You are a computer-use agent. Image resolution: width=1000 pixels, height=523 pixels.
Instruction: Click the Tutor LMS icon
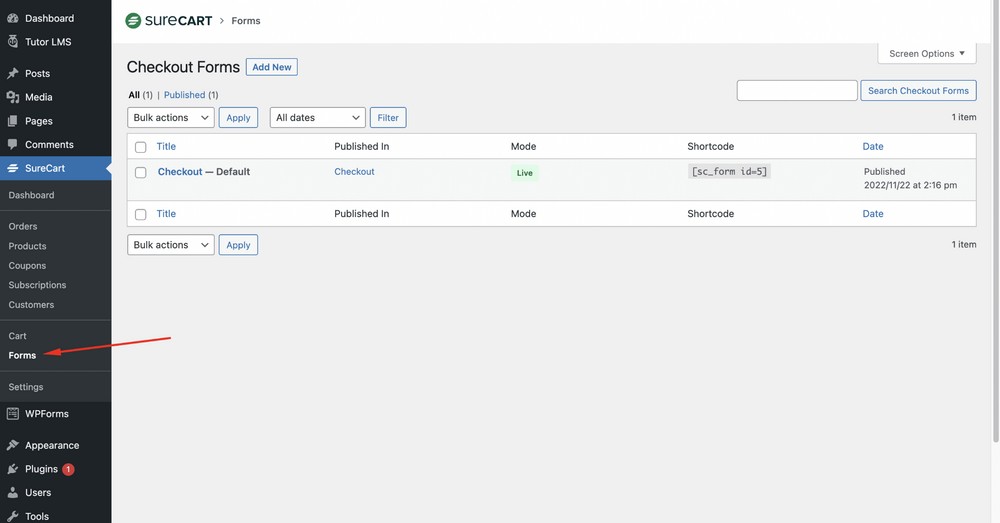click(13, 42)
